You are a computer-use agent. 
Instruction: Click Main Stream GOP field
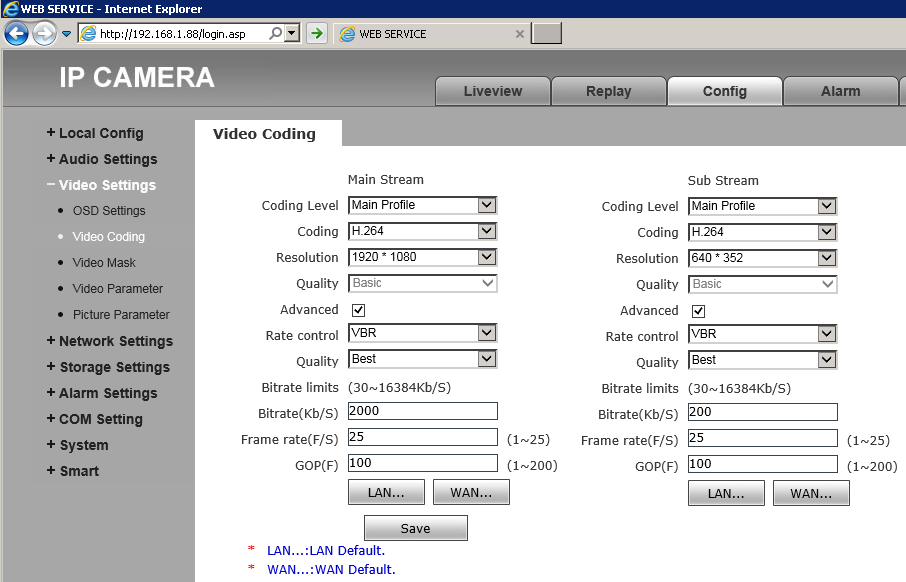422,463
